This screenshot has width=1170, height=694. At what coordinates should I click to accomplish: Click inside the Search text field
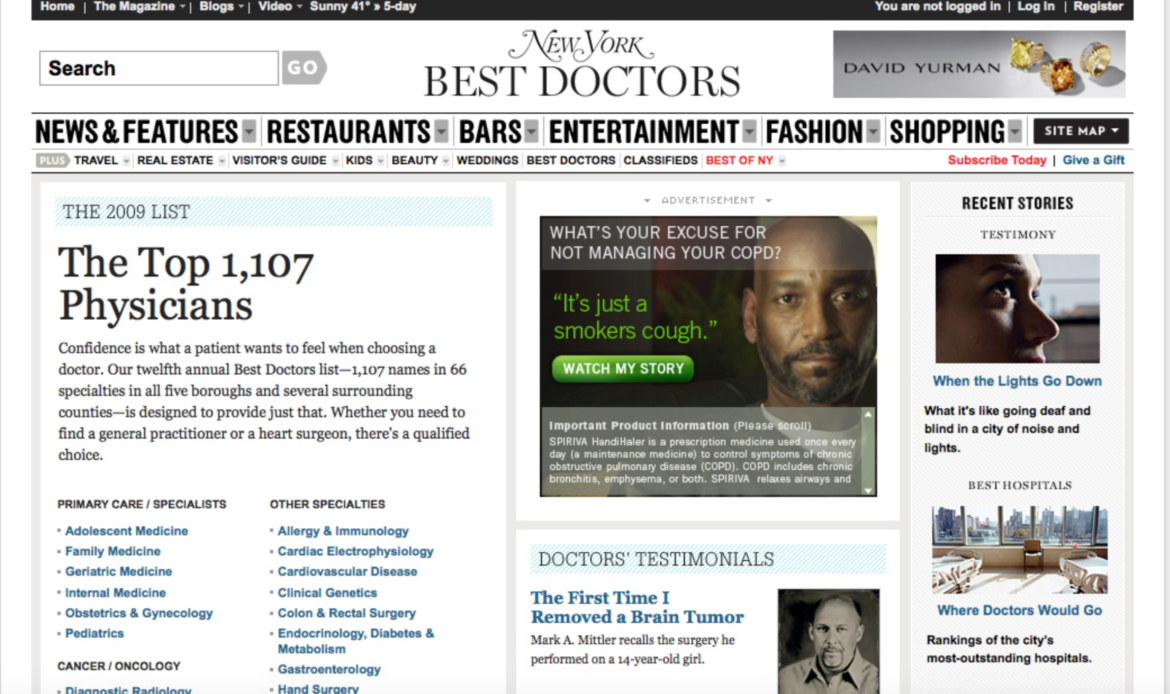159,68
